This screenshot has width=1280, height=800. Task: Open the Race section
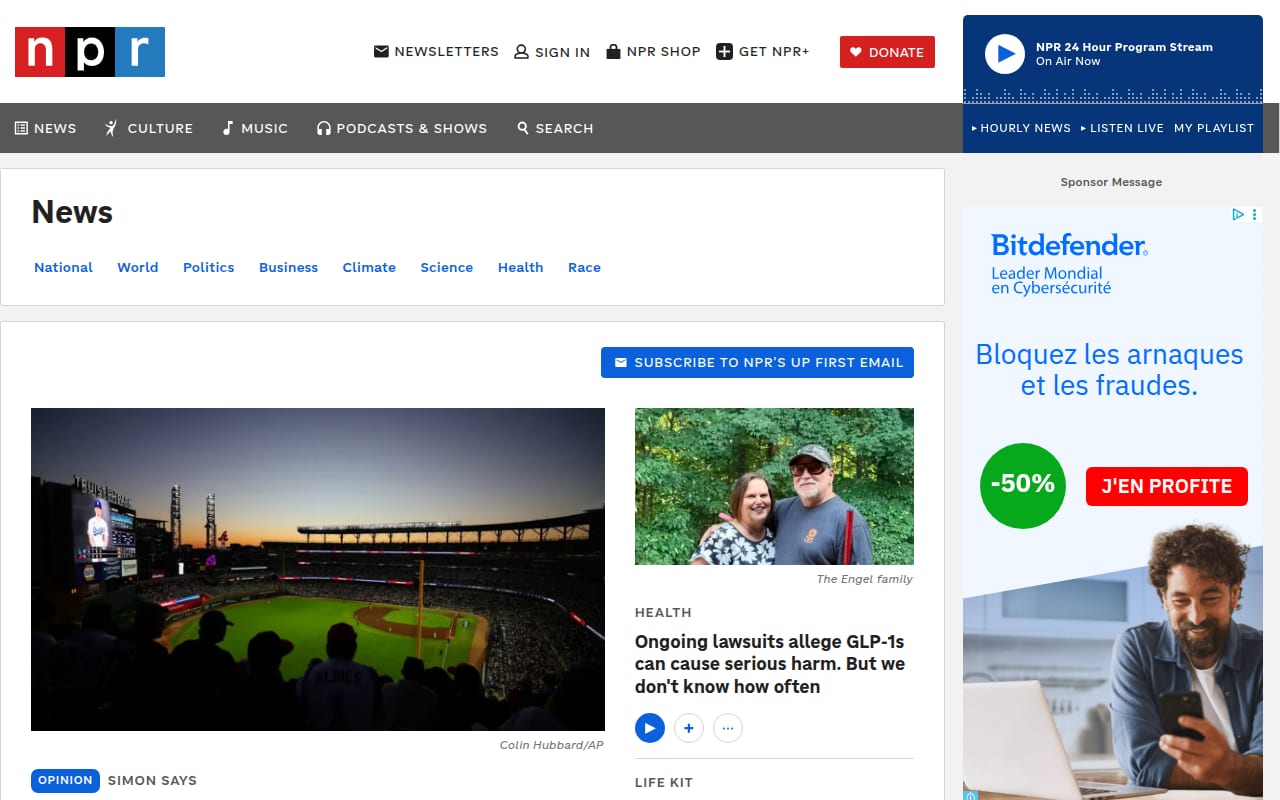pos(584,267)
